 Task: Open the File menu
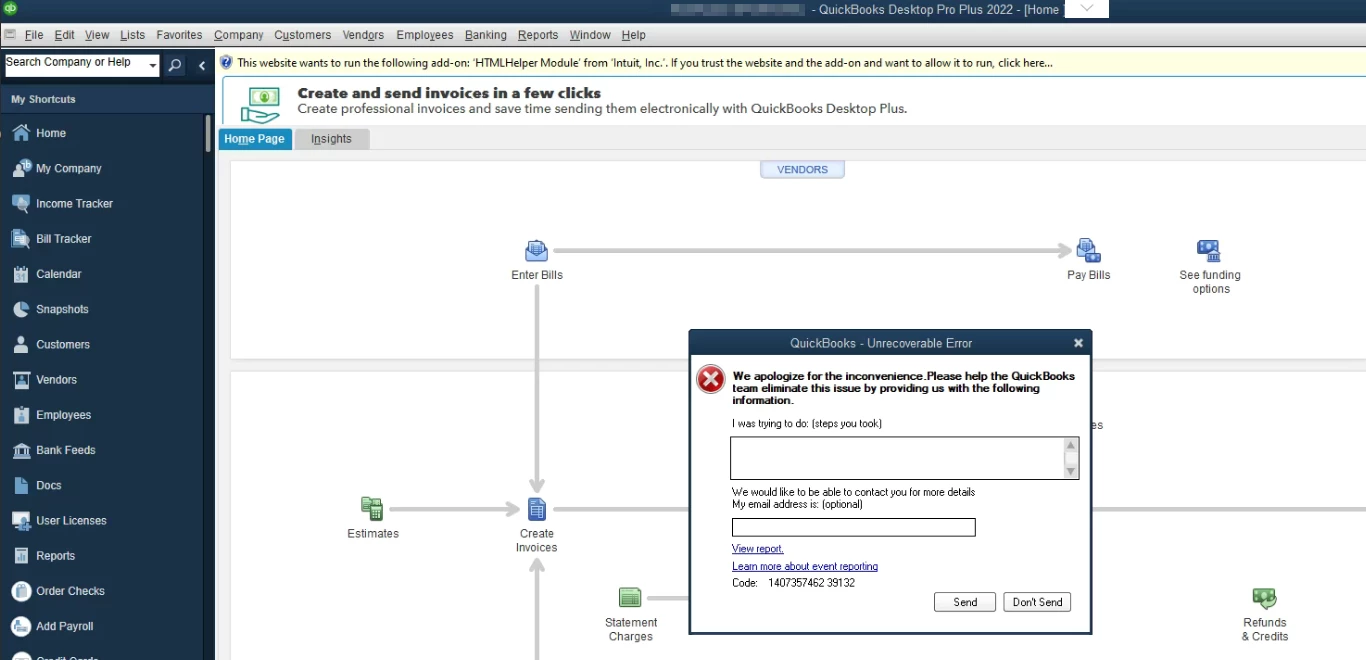[34, 35]
